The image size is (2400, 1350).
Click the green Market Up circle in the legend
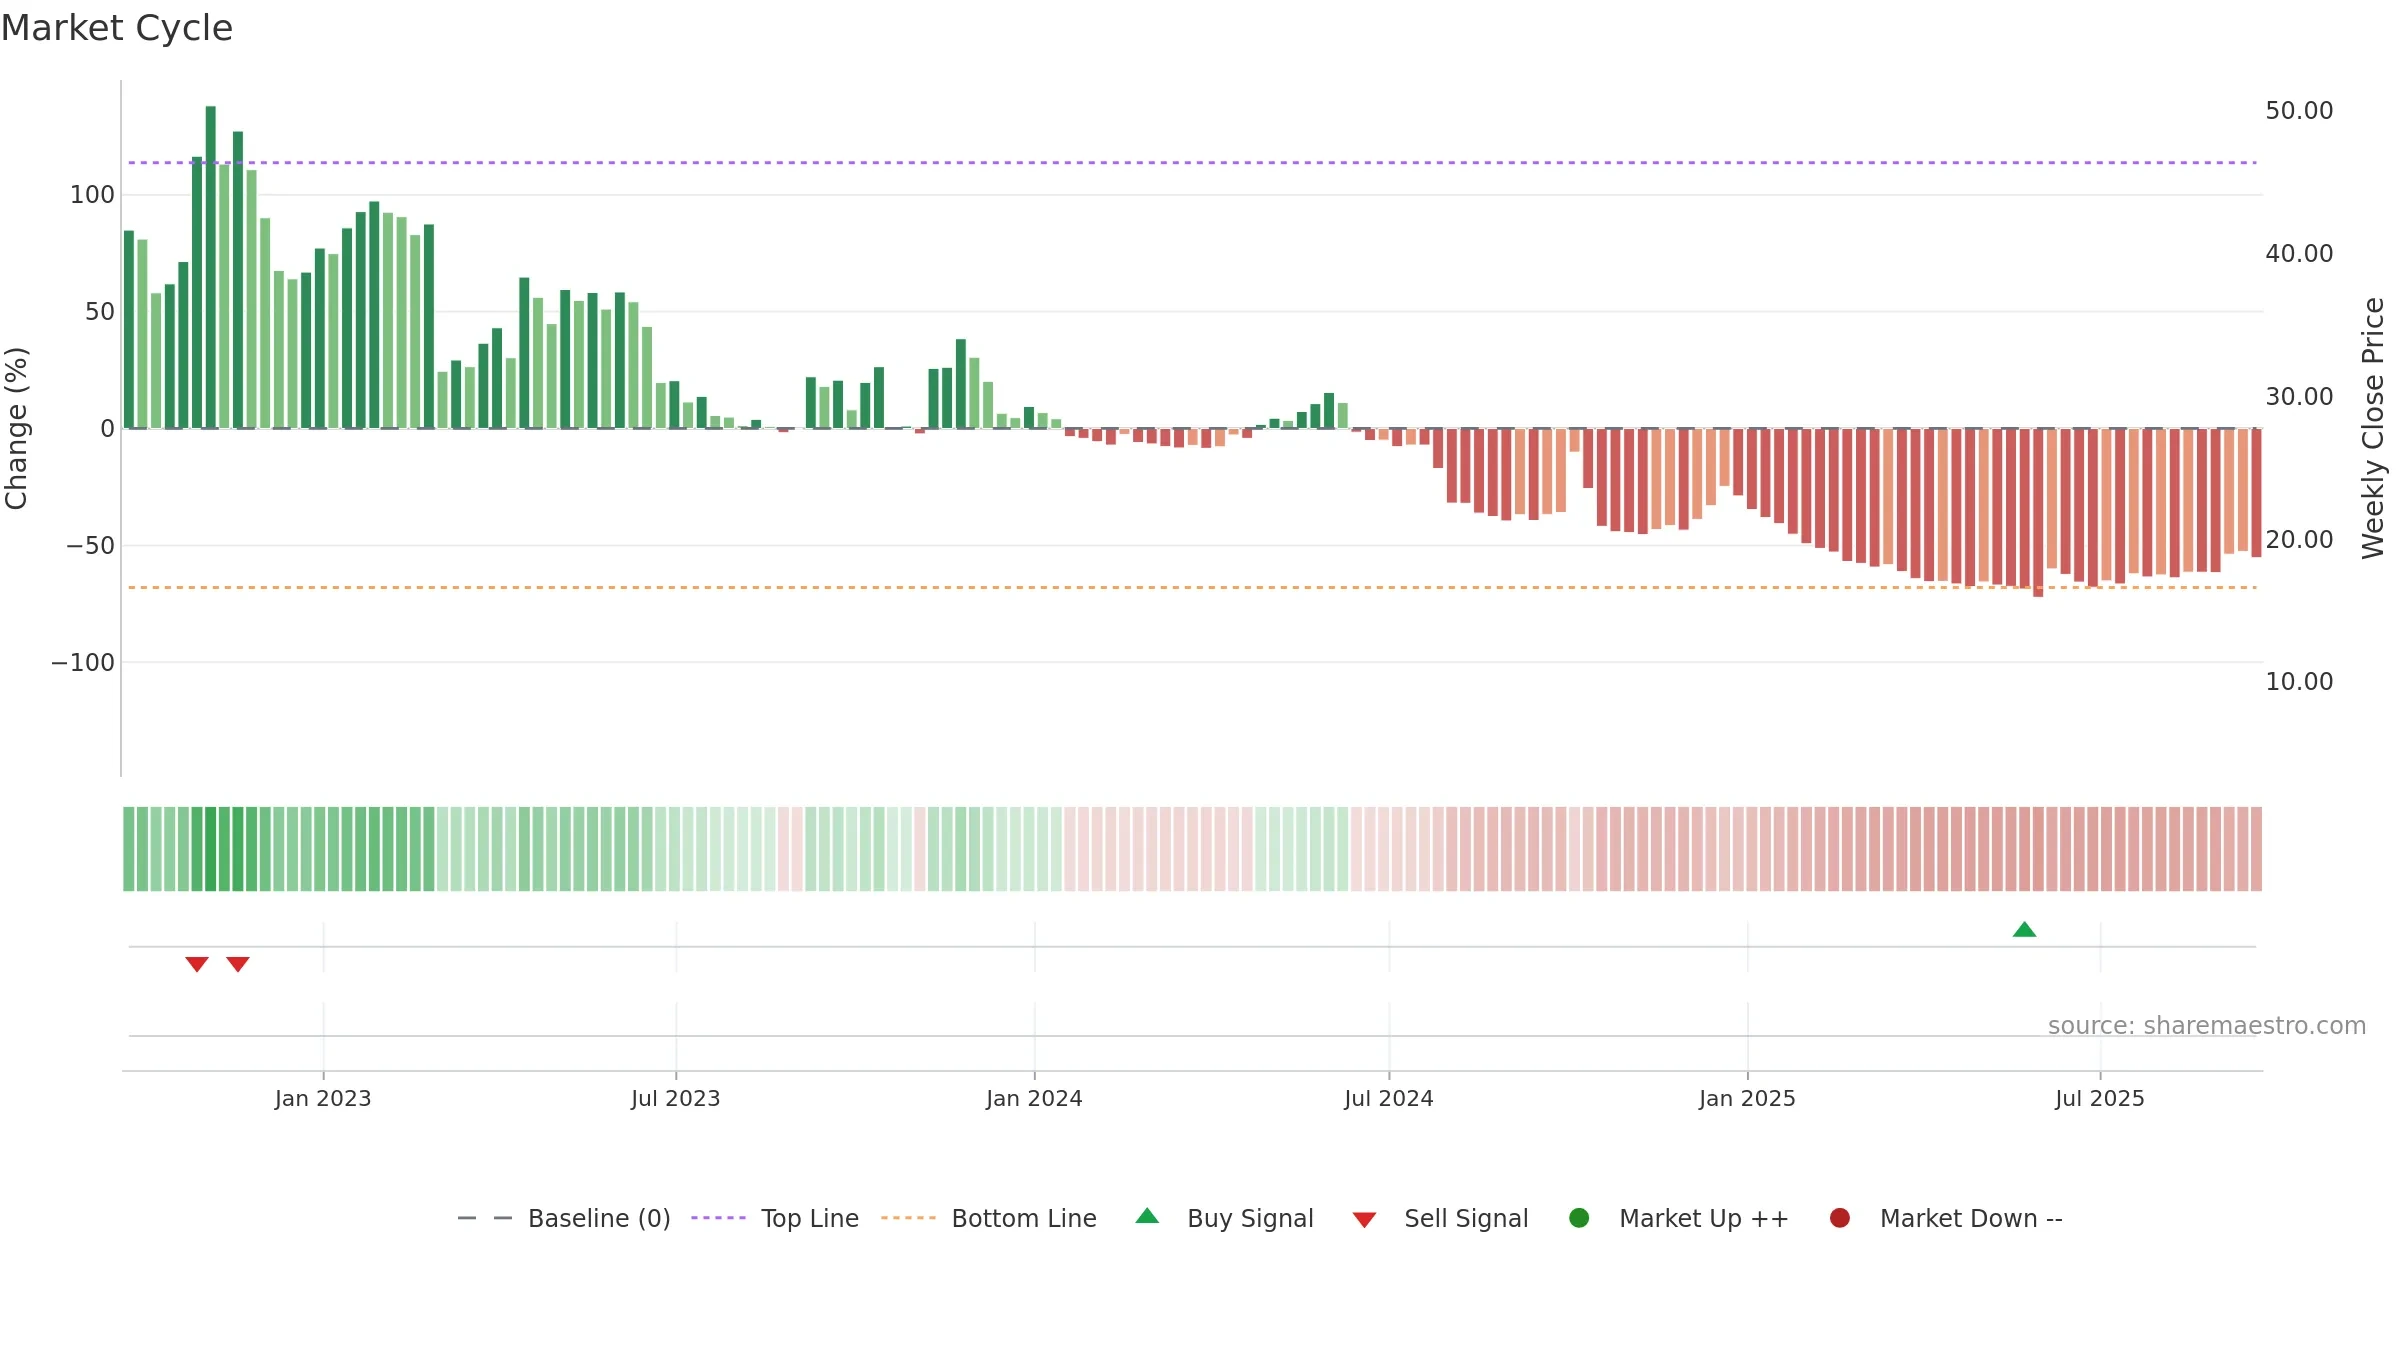pyautogui.click(x=1579, y=1218)
